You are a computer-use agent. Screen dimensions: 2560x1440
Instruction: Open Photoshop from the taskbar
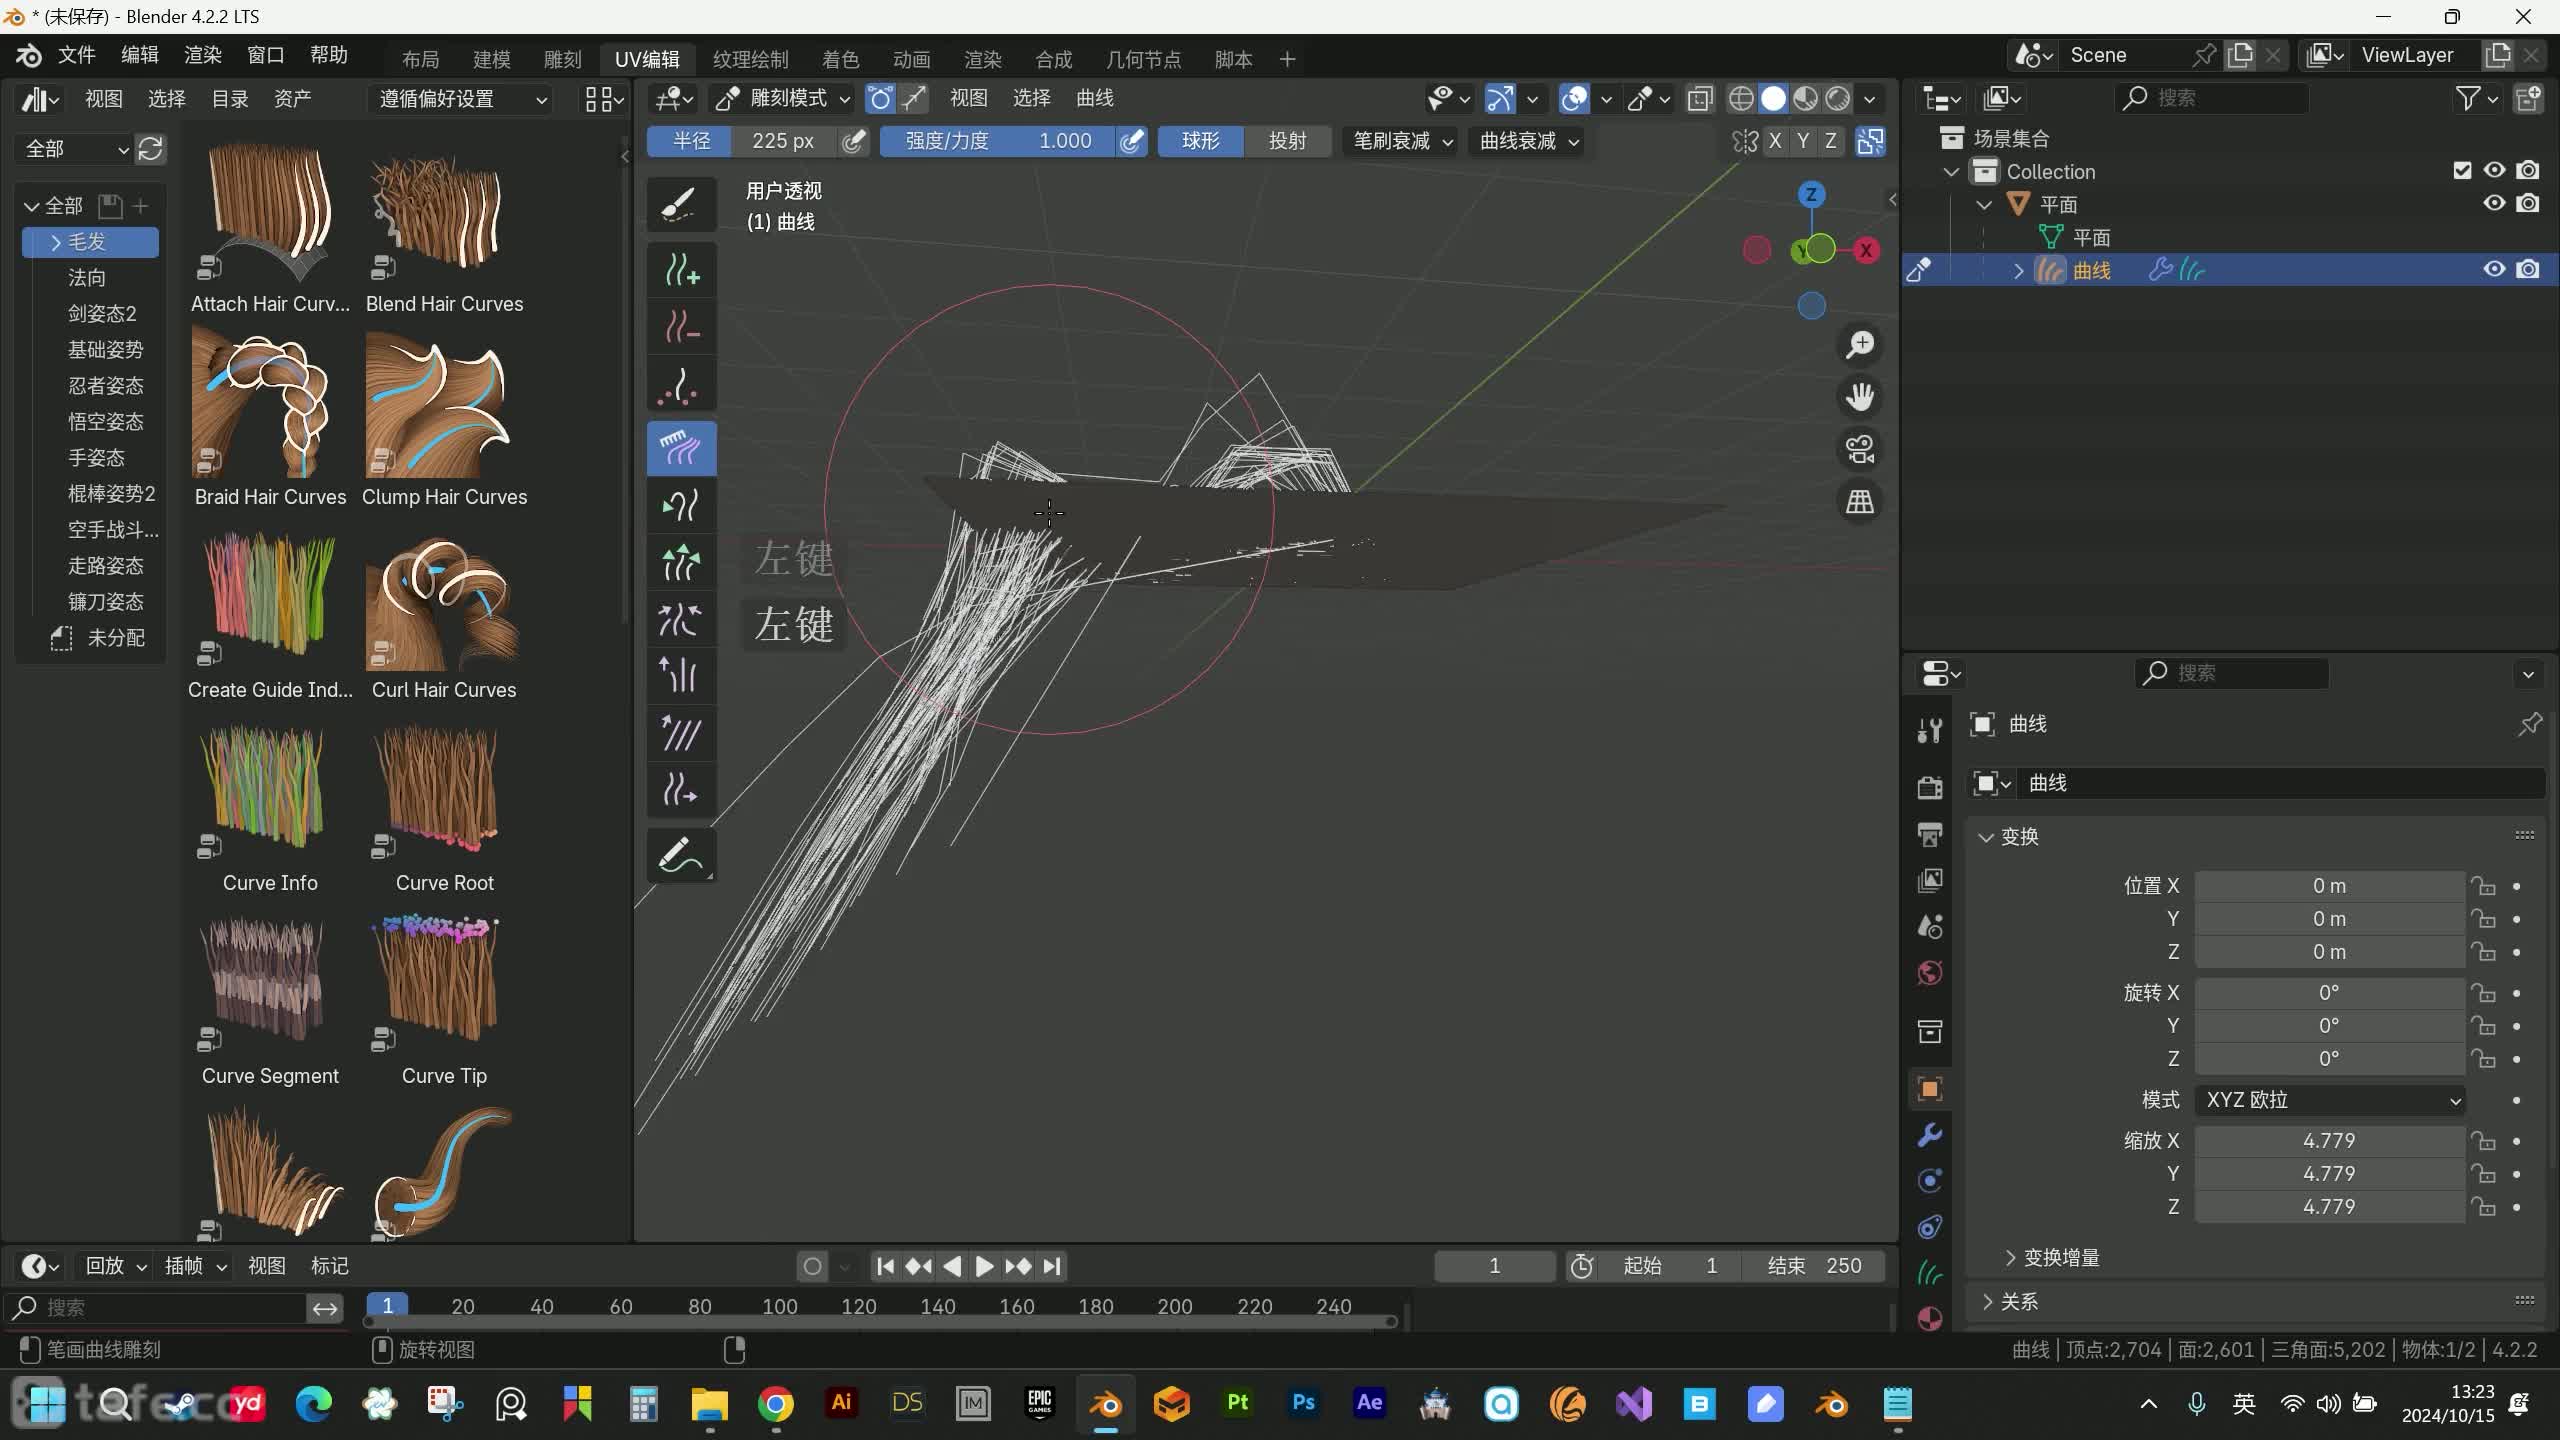click(1303, 1403)
